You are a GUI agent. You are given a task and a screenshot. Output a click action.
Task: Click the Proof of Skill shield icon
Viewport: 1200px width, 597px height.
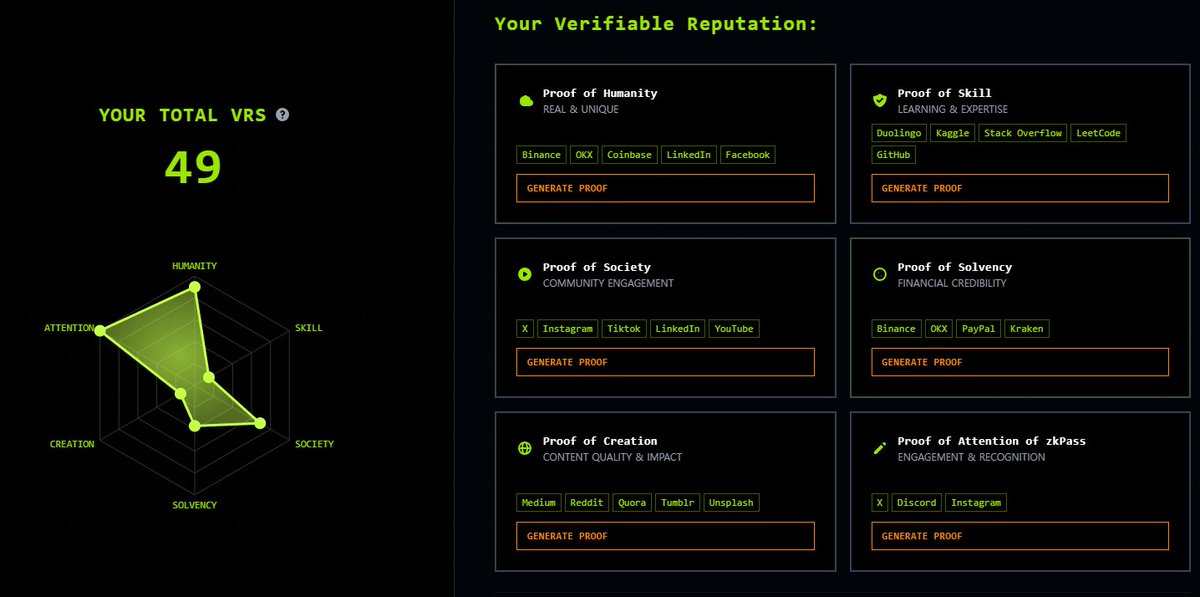pyautogui.click(x=880, y=100)
